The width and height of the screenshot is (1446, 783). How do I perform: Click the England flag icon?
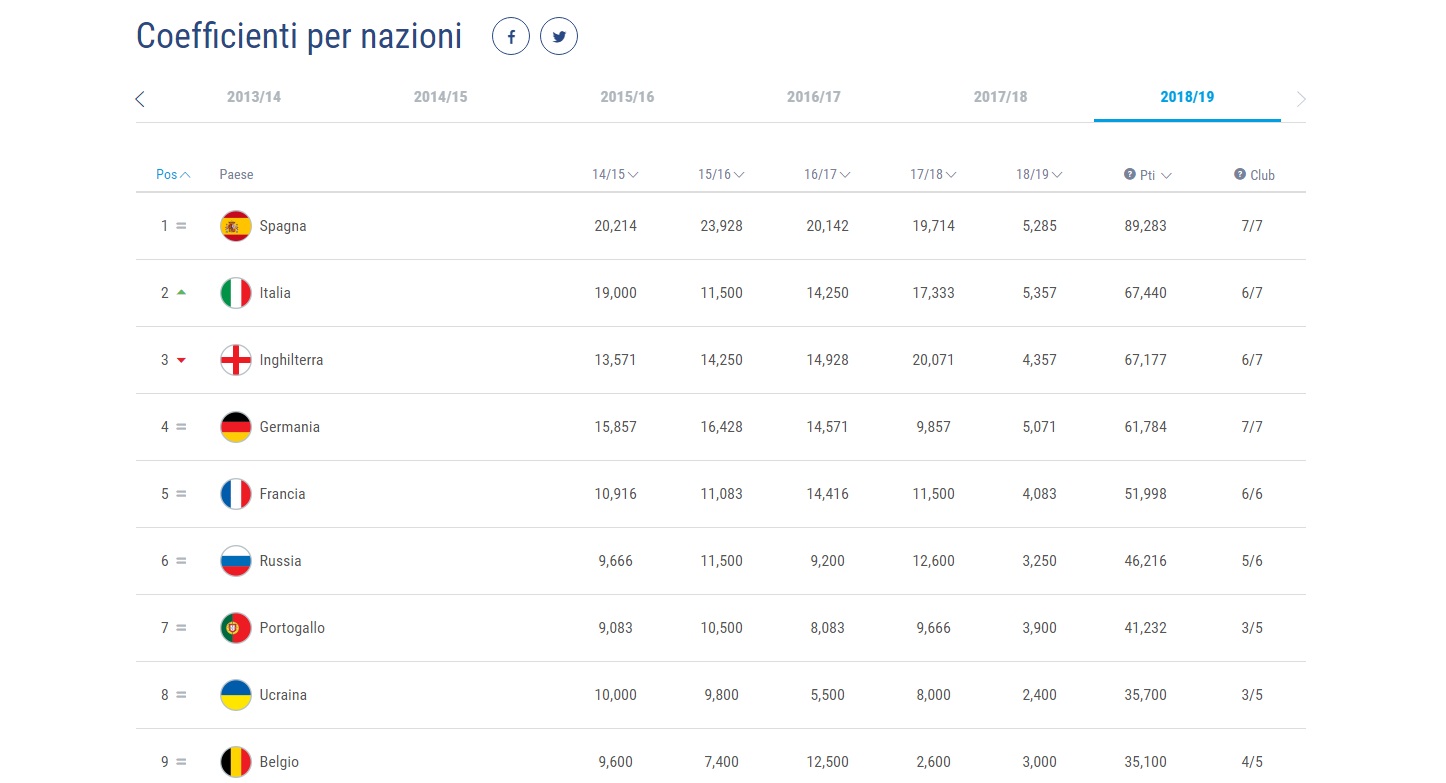pos(236,360)
